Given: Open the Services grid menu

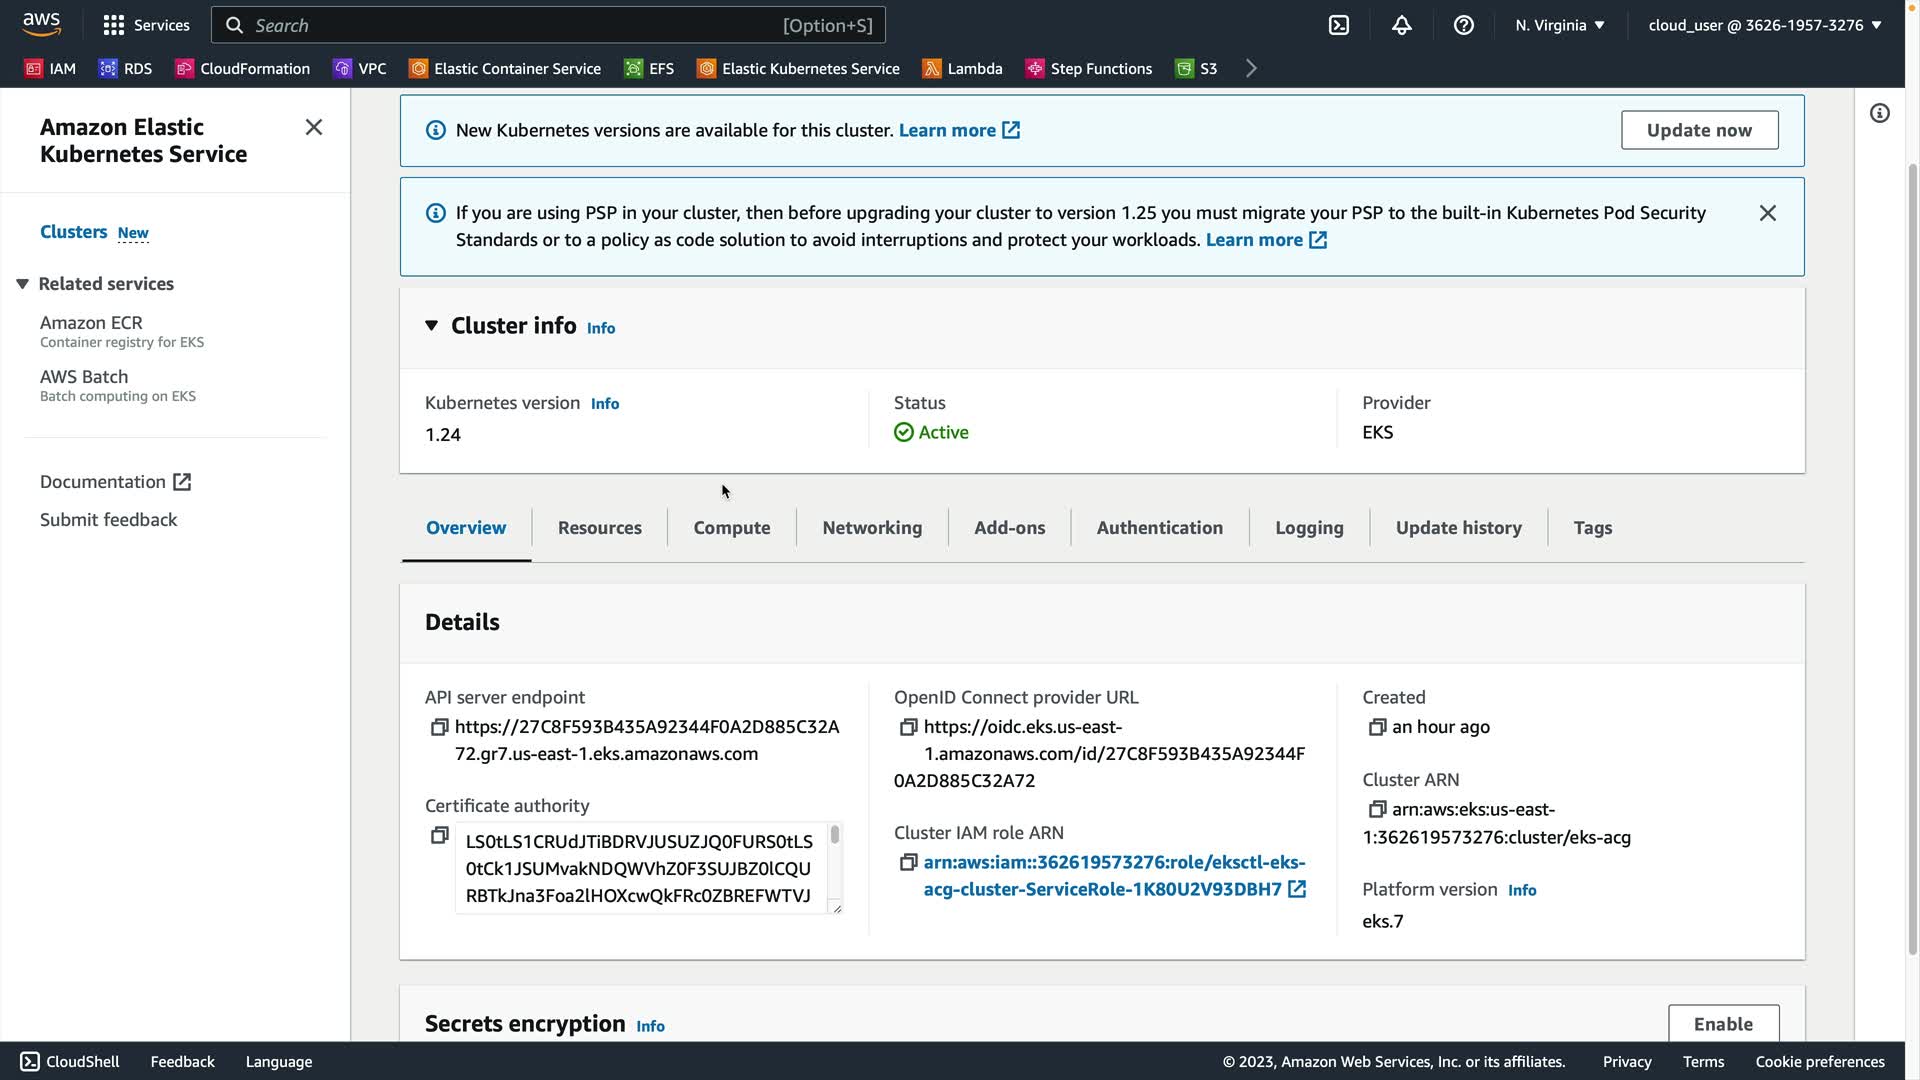Looking at the screenshot, I should 146,25.
